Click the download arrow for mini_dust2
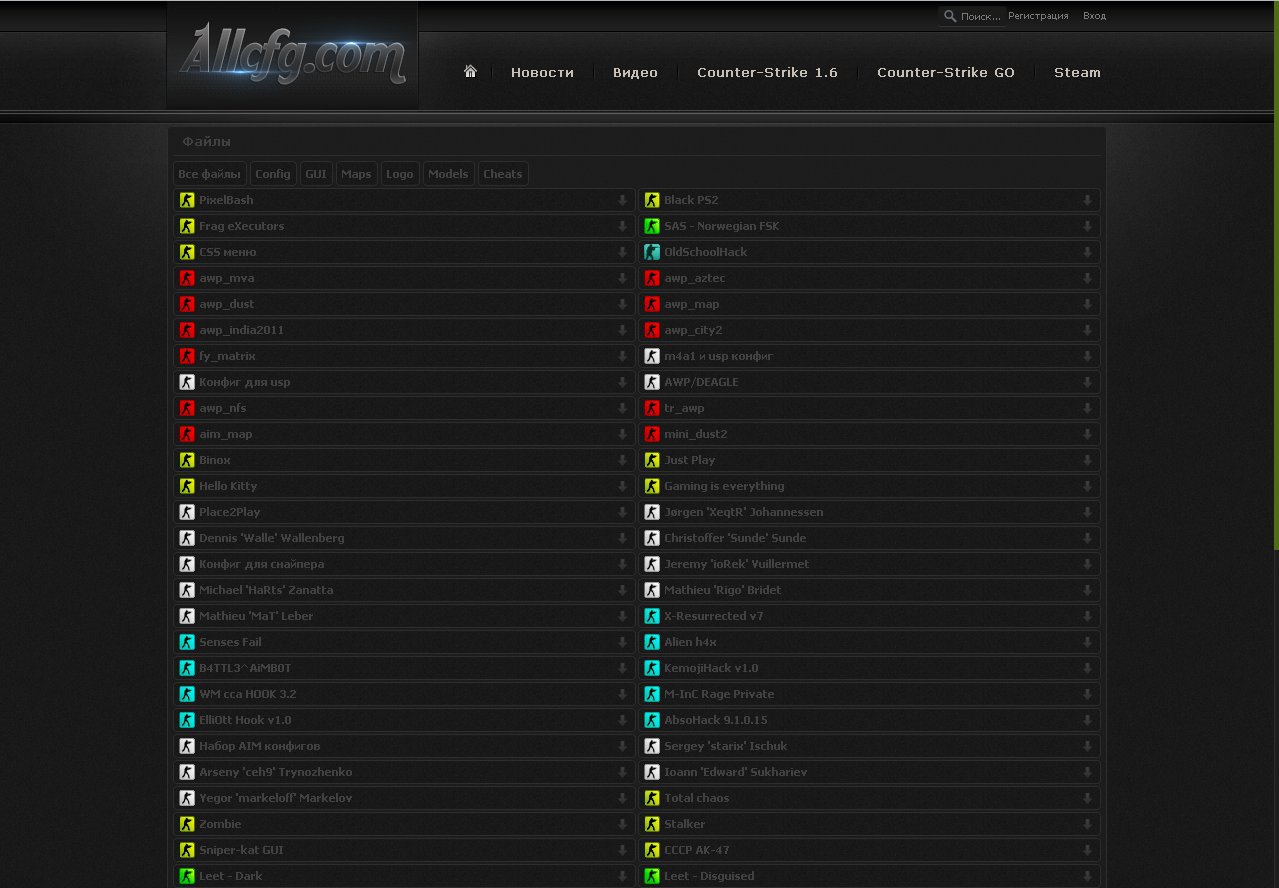This screenshot has width=1279, height=888. tap(1087, 434)
